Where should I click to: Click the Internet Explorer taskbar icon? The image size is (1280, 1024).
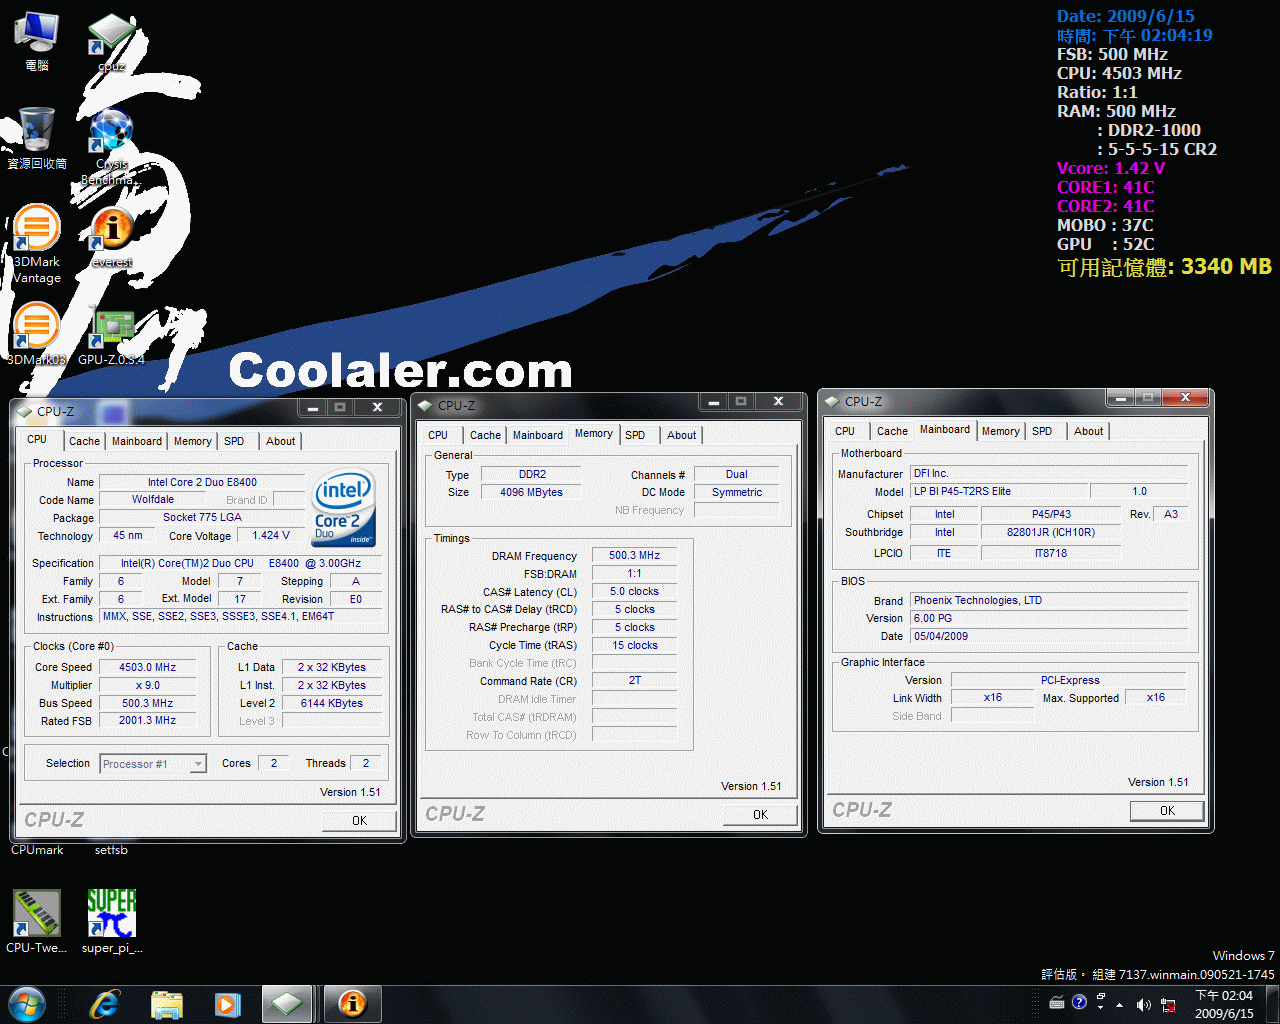pyautogui.click(x=104, y=1004)
